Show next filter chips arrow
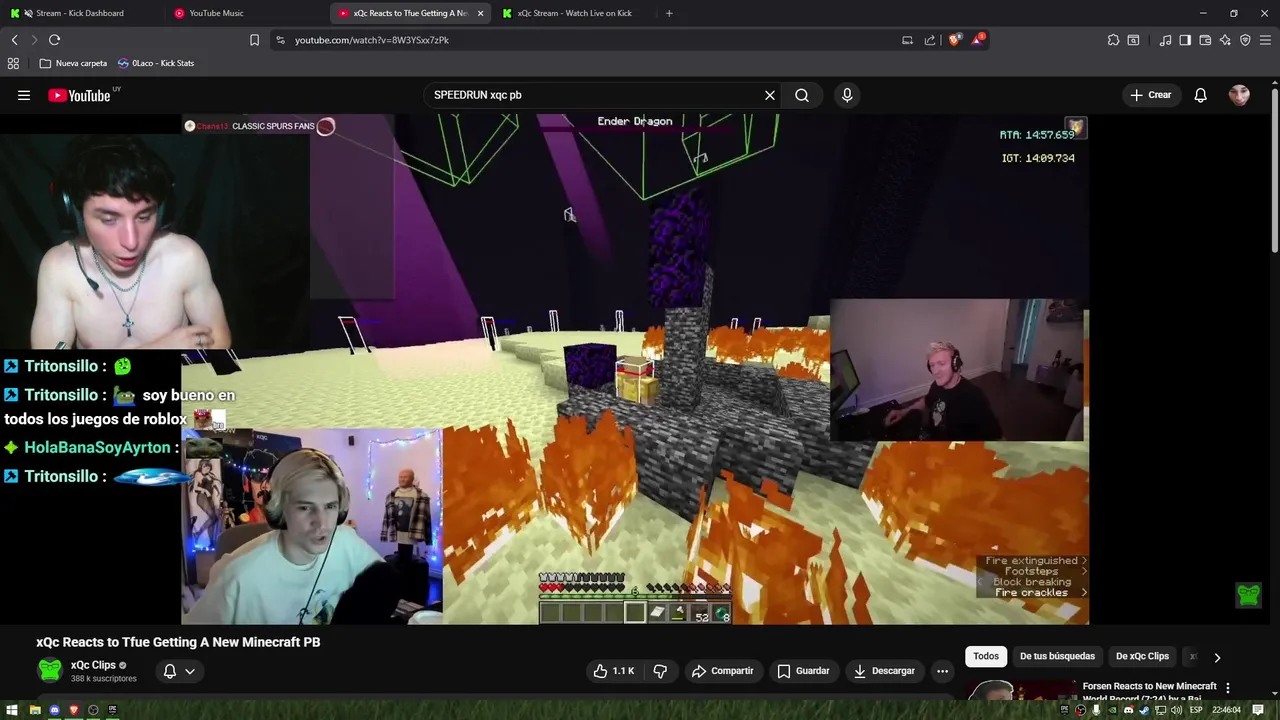This screenshot has width=1280, height=720. tap(1217, 657)
